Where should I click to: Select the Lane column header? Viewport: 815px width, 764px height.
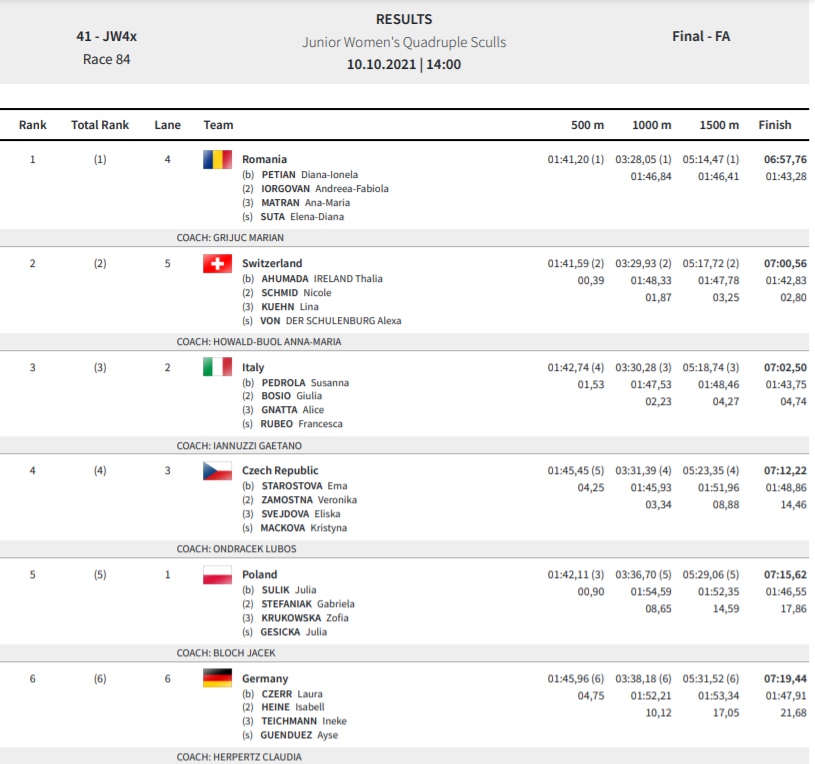point(167,125)
